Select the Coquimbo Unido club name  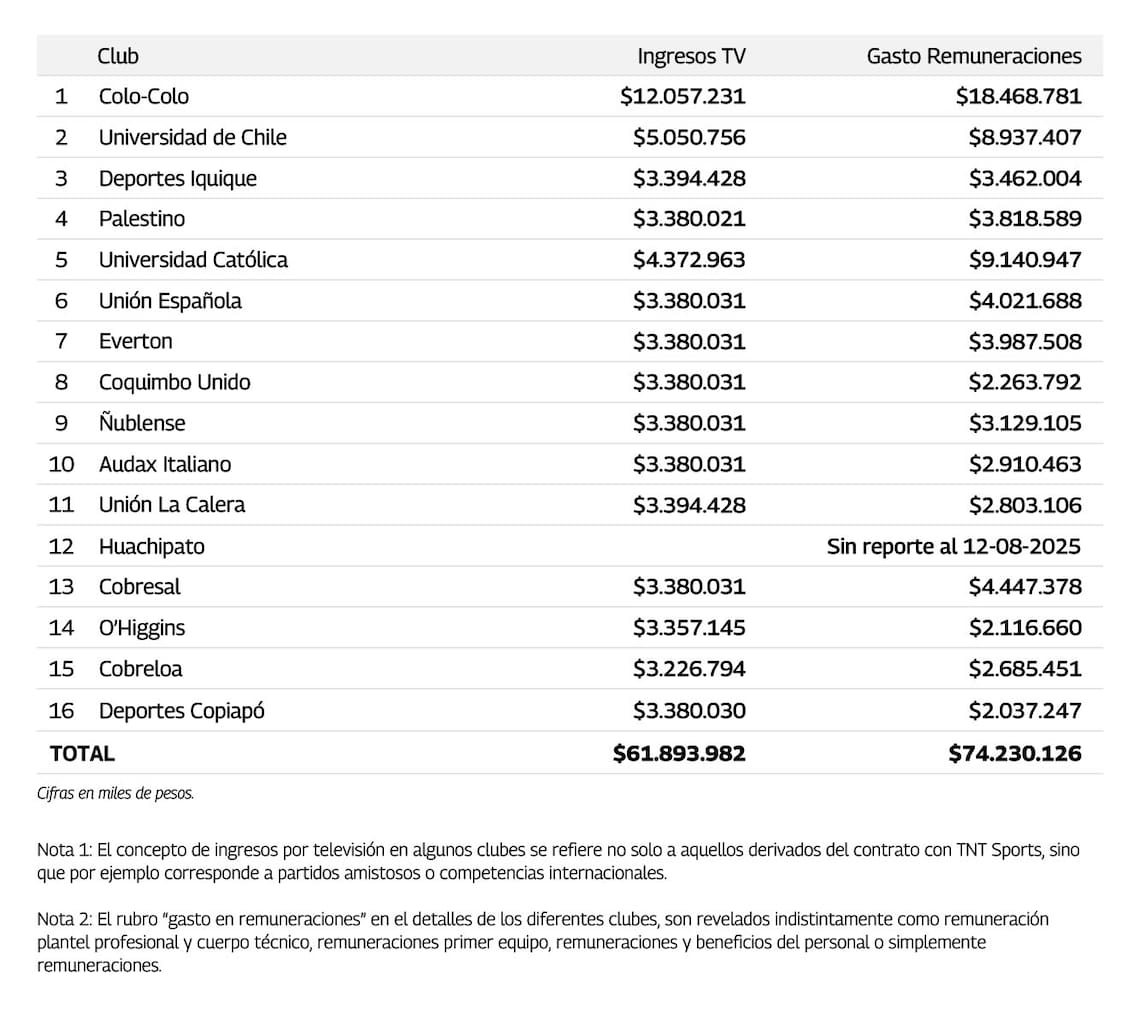pyautogui.click(x=174, y=382)
